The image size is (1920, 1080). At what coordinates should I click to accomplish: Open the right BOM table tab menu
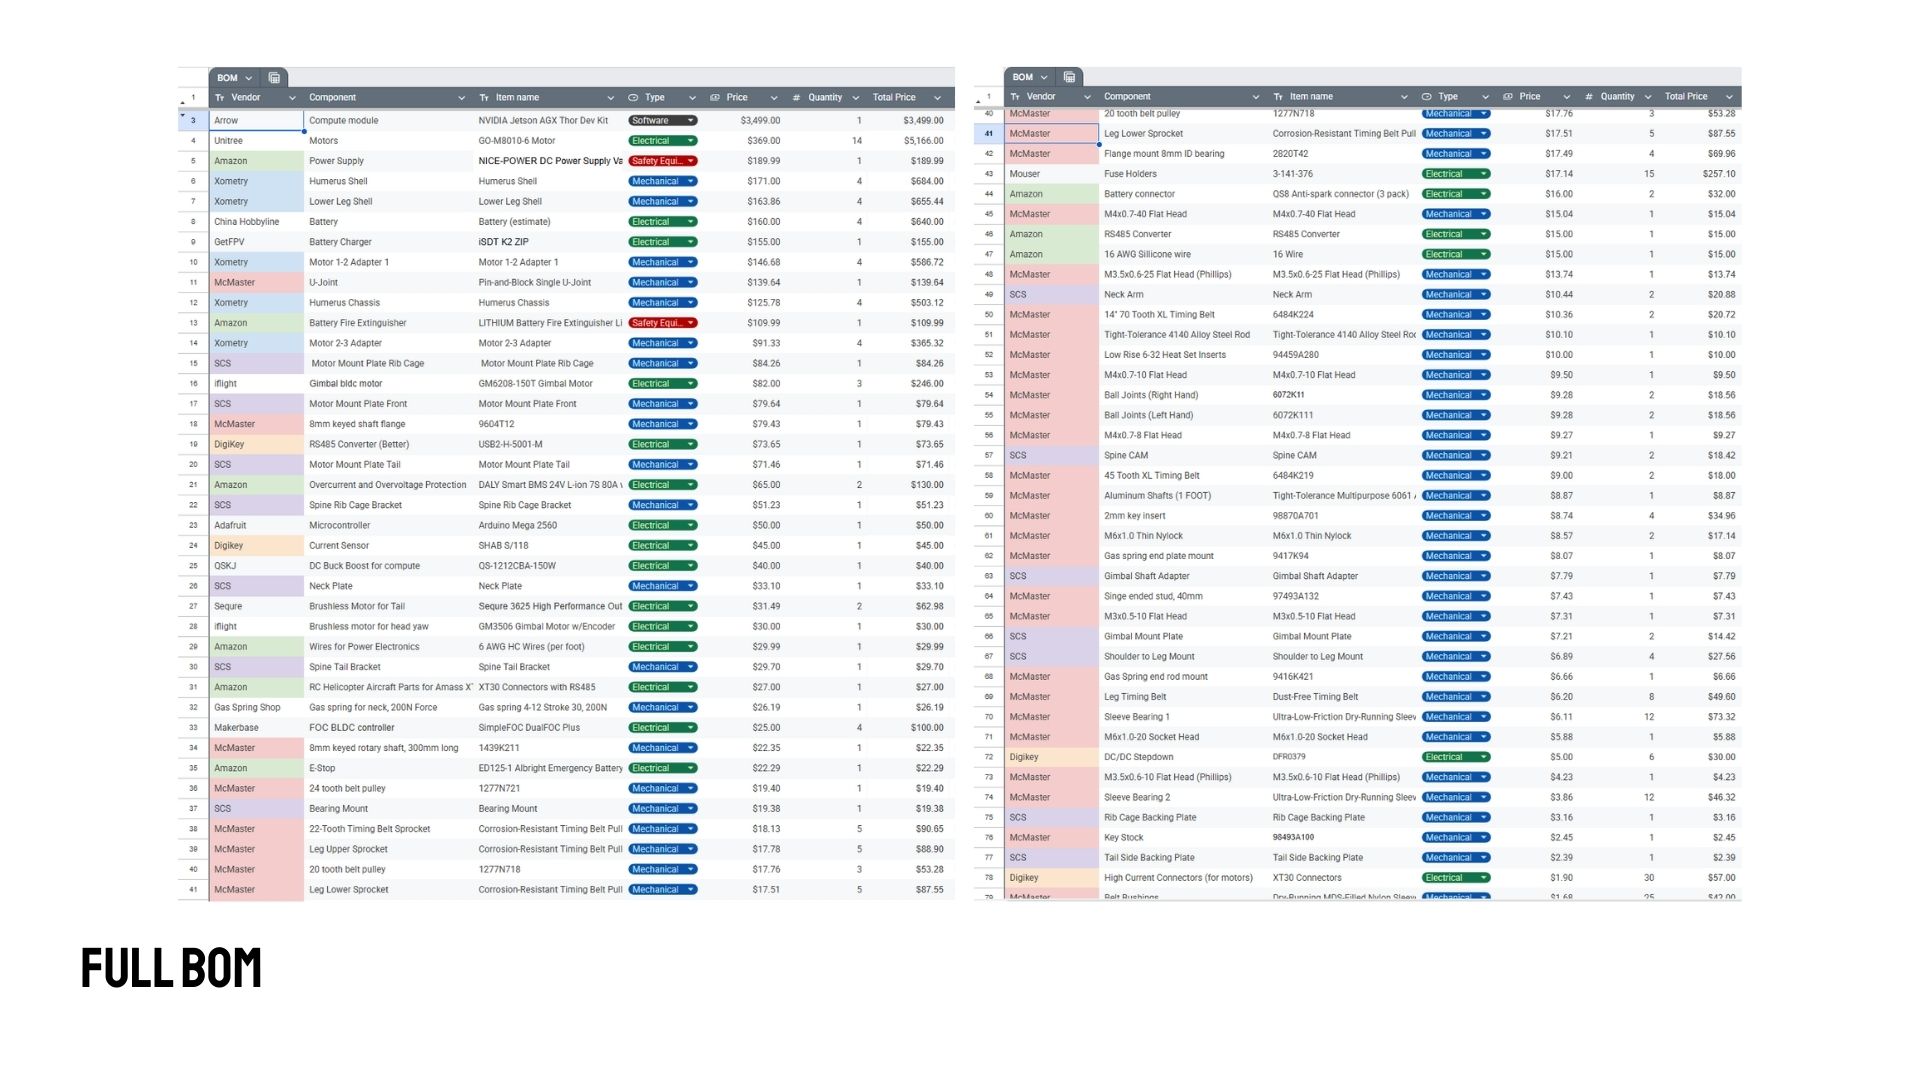[x=1043, y=77]
